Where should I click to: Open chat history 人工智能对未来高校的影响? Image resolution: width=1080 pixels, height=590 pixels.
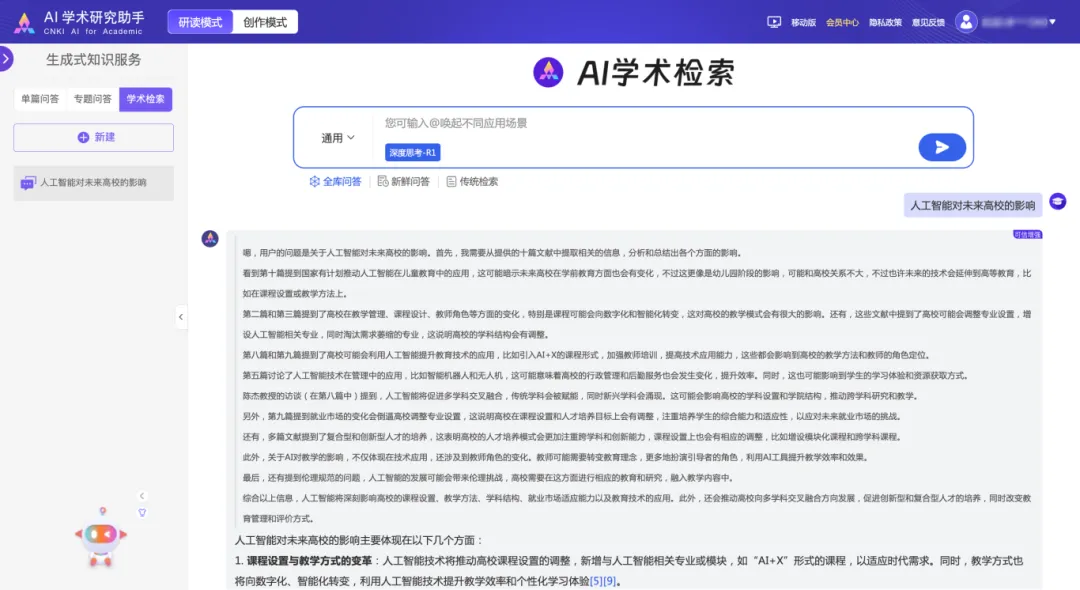pyautogui.click(x=94, y=183)
